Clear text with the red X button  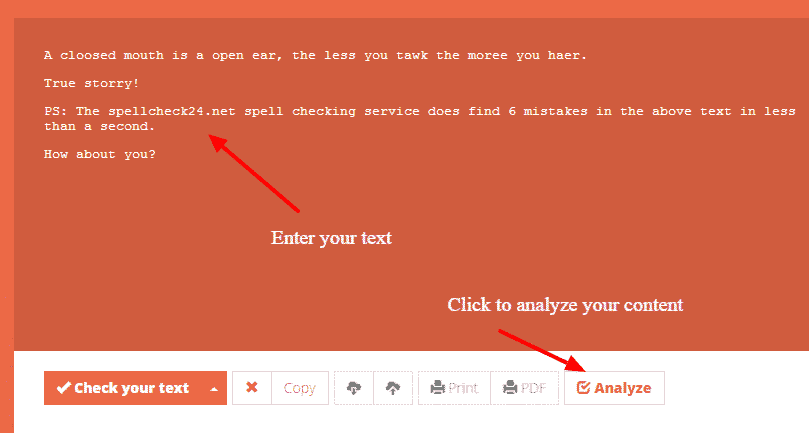point(252,388)
